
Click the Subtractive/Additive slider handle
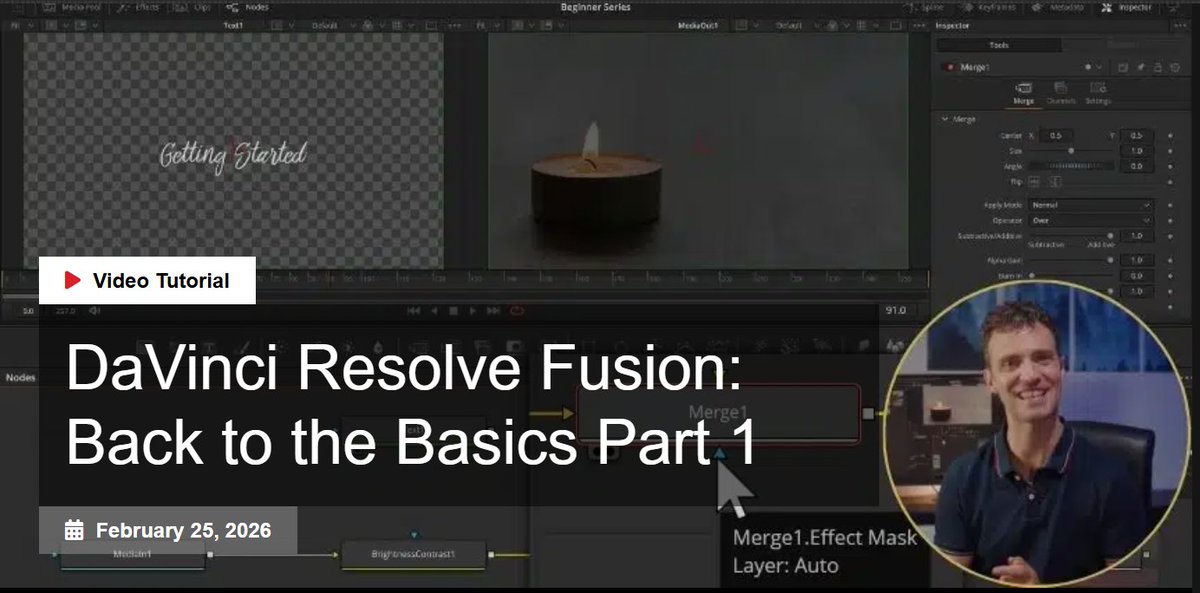[1110, 236]
